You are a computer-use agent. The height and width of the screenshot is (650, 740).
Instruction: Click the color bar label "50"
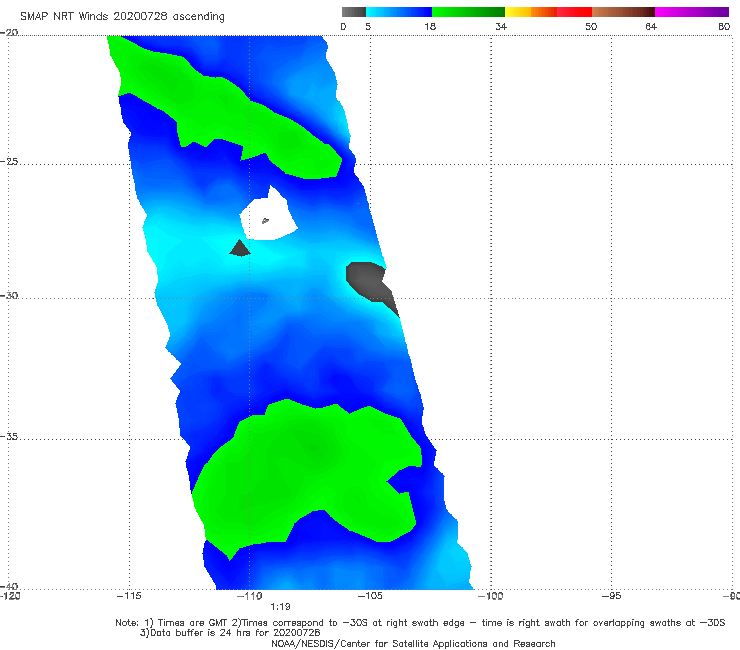pos(591,26)
